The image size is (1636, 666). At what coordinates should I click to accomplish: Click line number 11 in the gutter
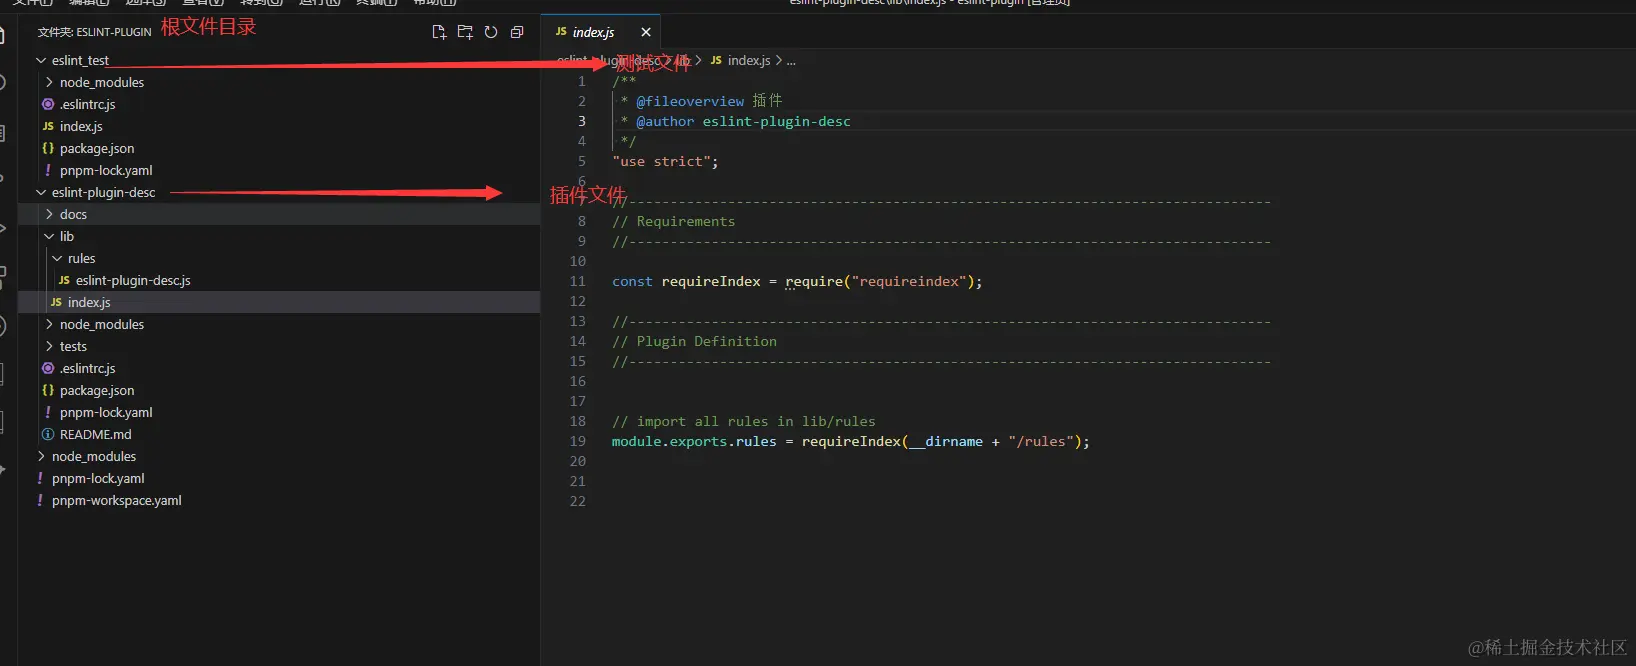pos(578,282)
